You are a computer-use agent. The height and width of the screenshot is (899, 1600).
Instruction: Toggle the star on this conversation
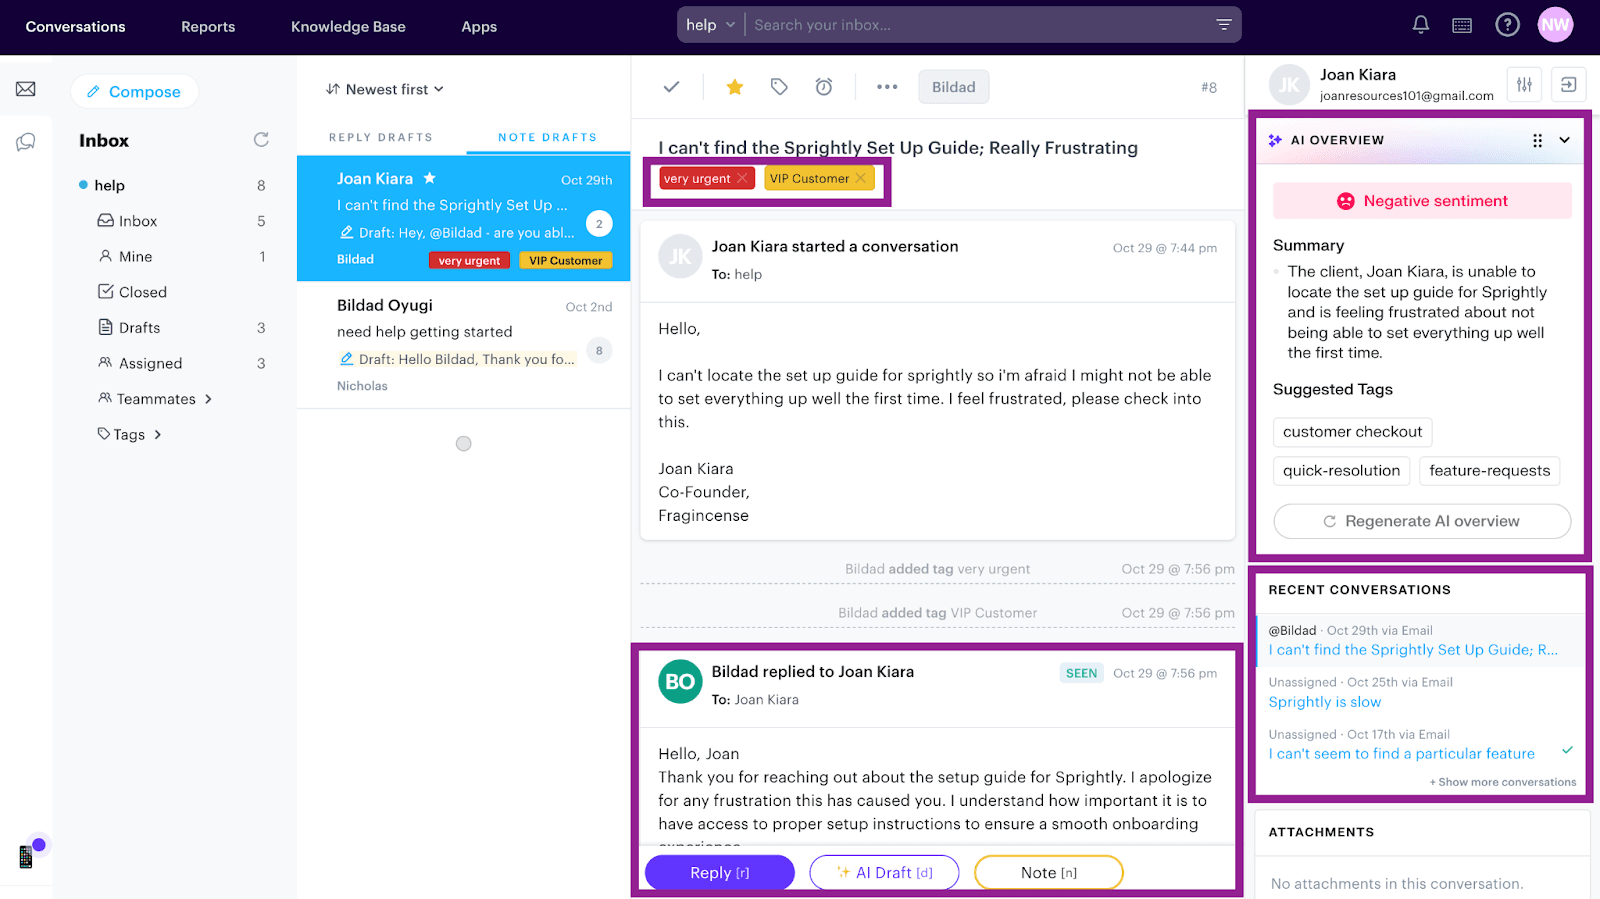734,87
